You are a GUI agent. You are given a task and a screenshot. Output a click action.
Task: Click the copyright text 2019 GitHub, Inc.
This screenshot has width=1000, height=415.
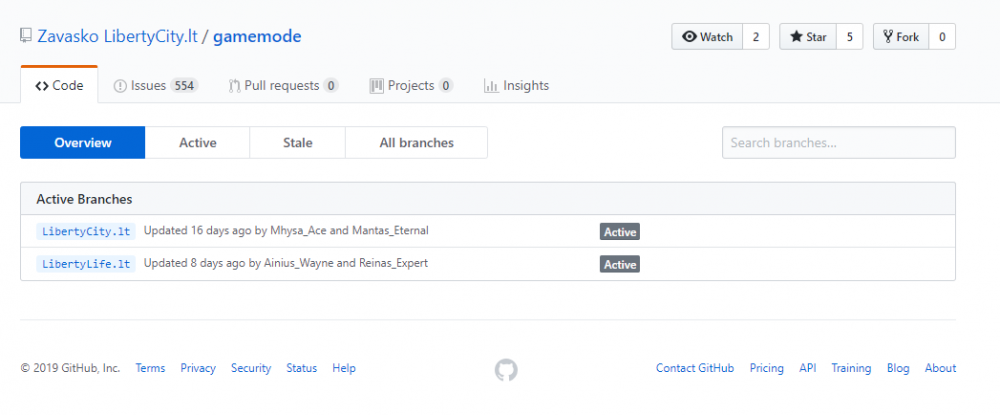click(x=70, y=368)
